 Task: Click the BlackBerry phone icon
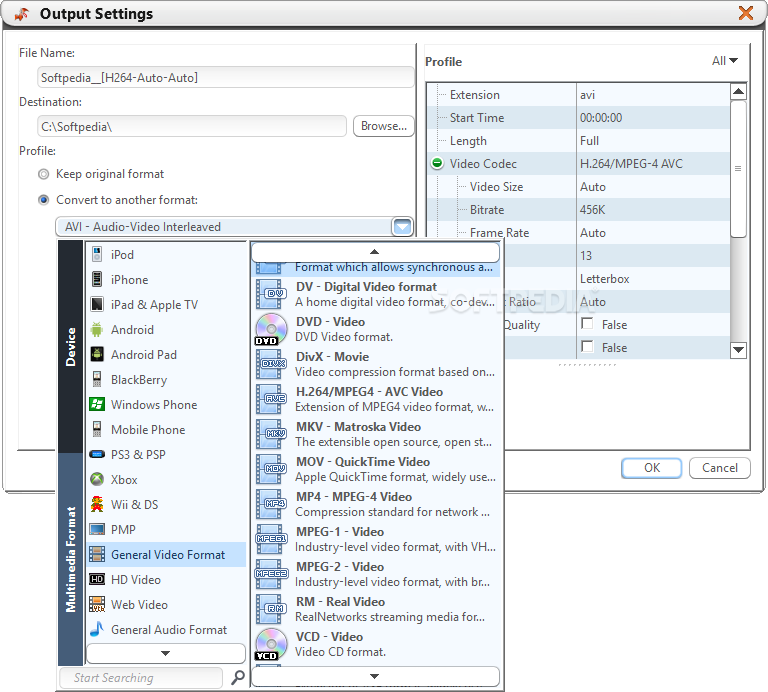pyautogui.click(x=97, y=379)
